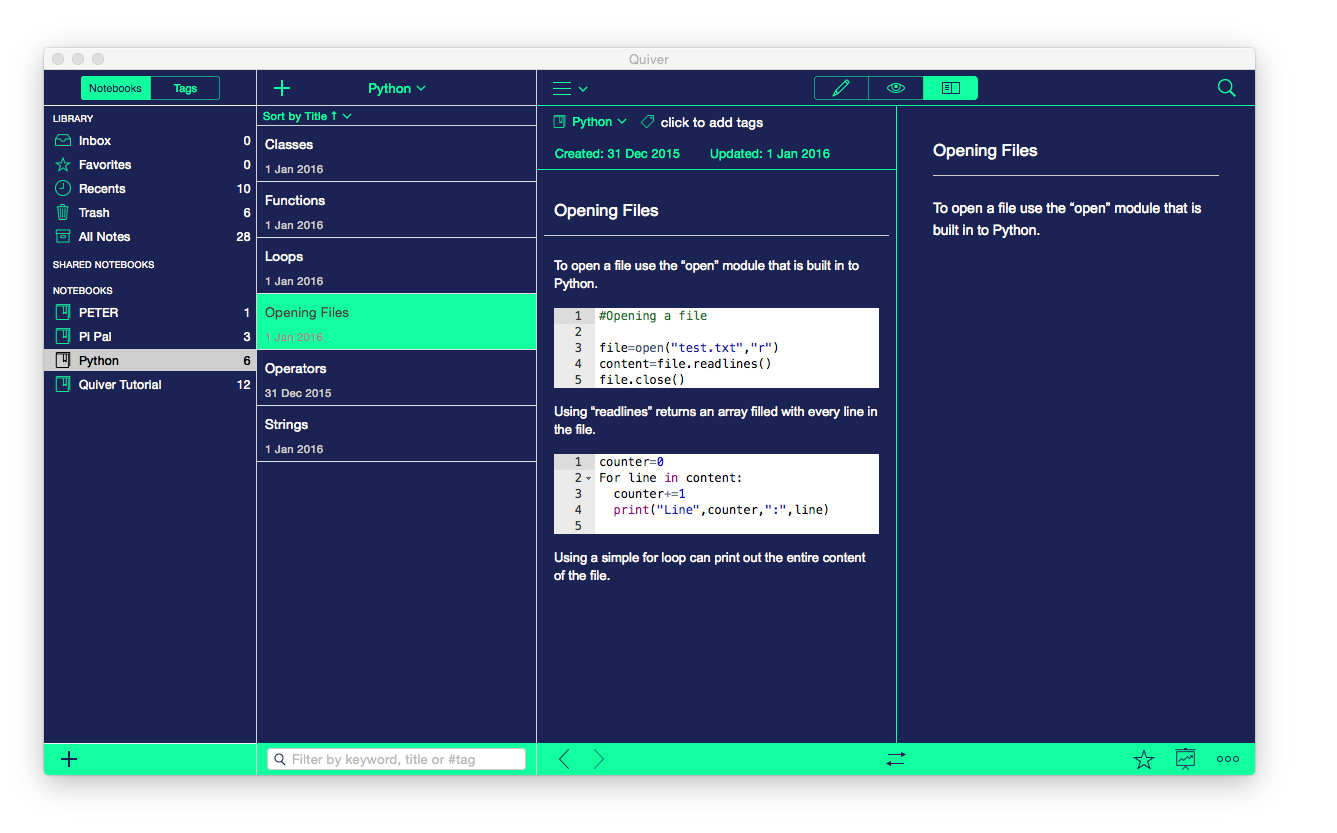Screen dimensions: 1337x833
Task: Select the Quiver Tutorial notebook
Action: click(x=150, y=385)
